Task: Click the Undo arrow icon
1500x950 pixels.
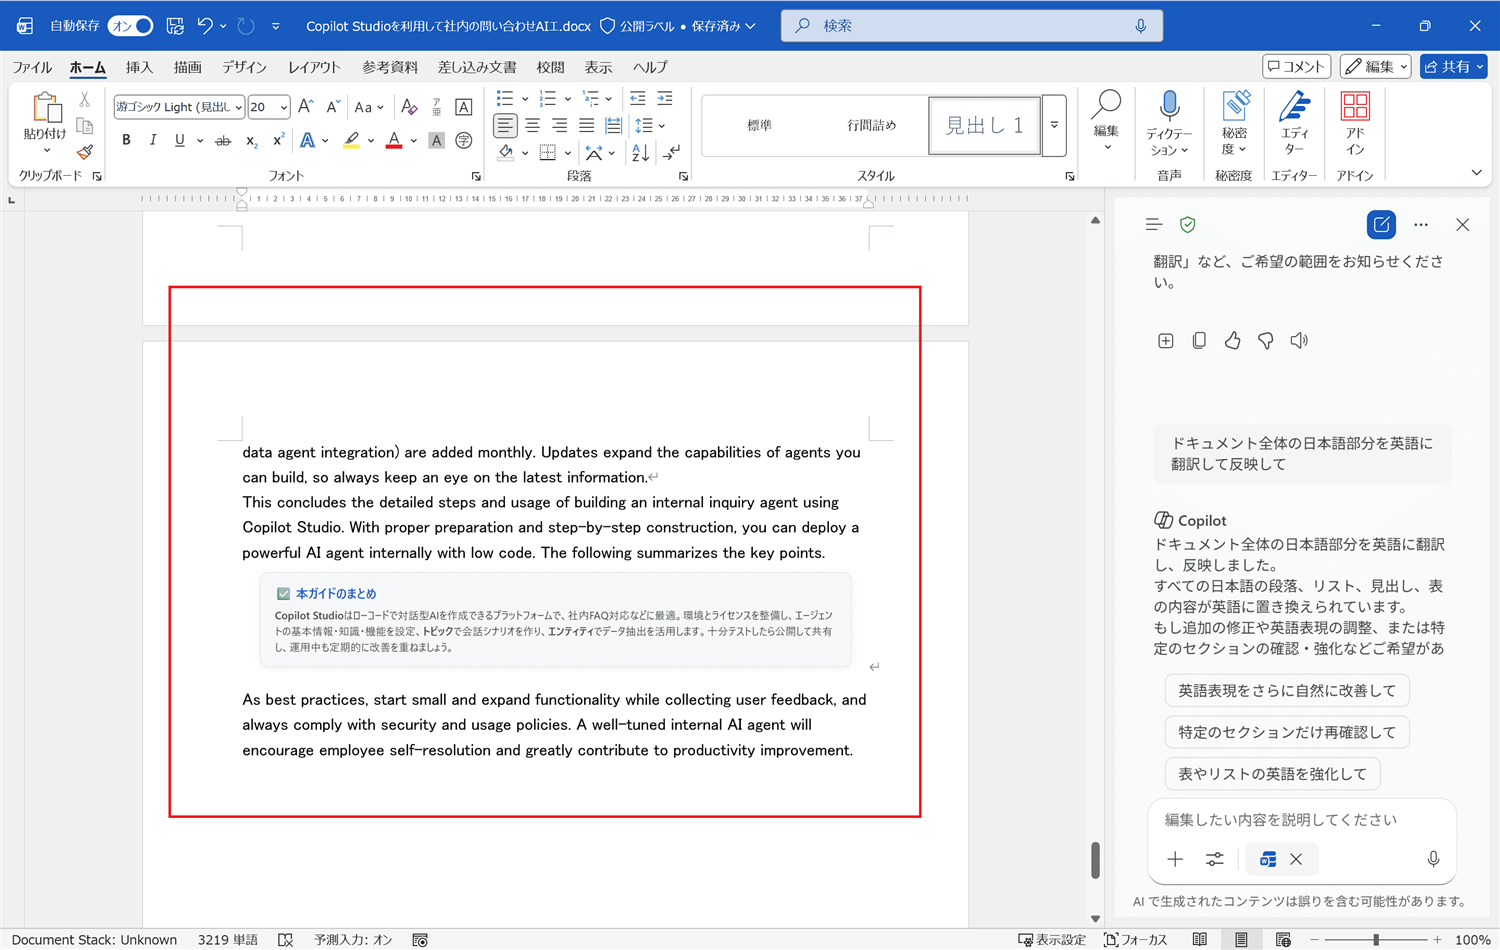Action: [x=205, y=26]
